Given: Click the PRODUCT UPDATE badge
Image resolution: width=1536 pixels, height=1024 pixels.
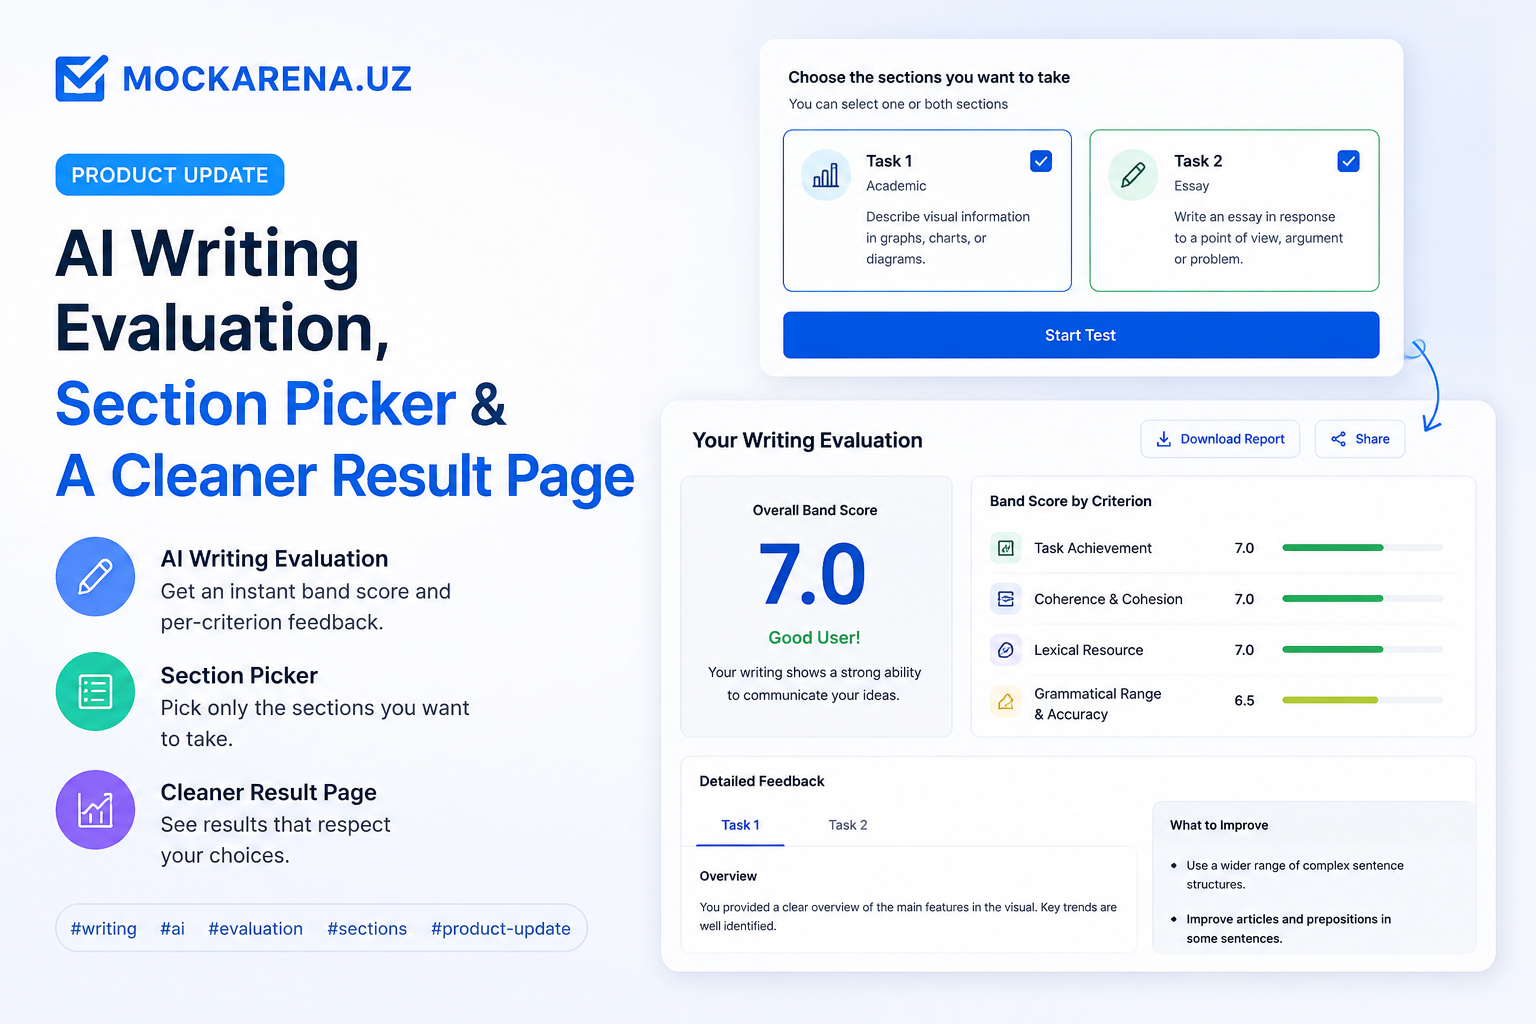Looking at the screenshot, I should (170, 175).
